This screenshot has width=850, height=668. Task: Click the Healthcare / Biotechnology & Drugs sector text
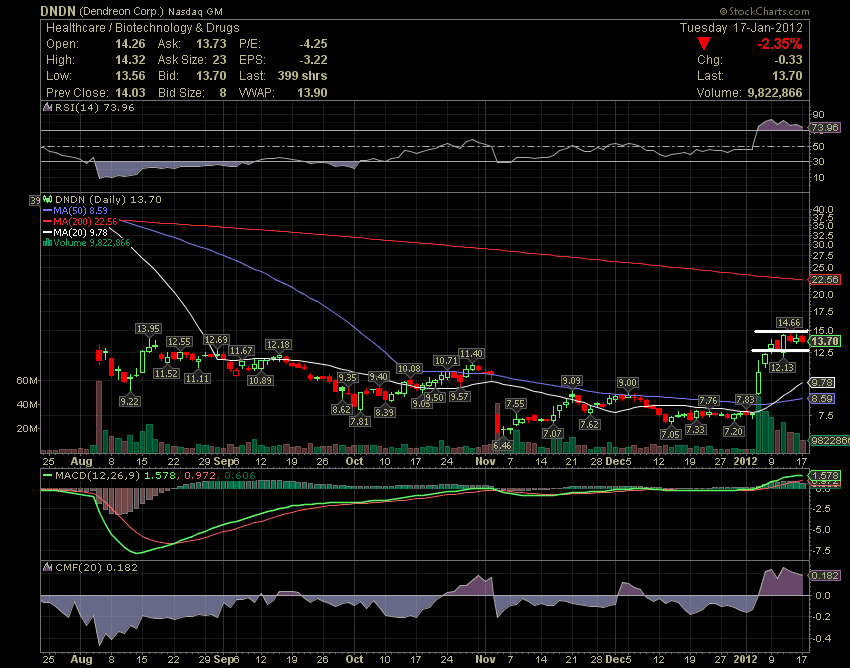click(x=143, y=28)
